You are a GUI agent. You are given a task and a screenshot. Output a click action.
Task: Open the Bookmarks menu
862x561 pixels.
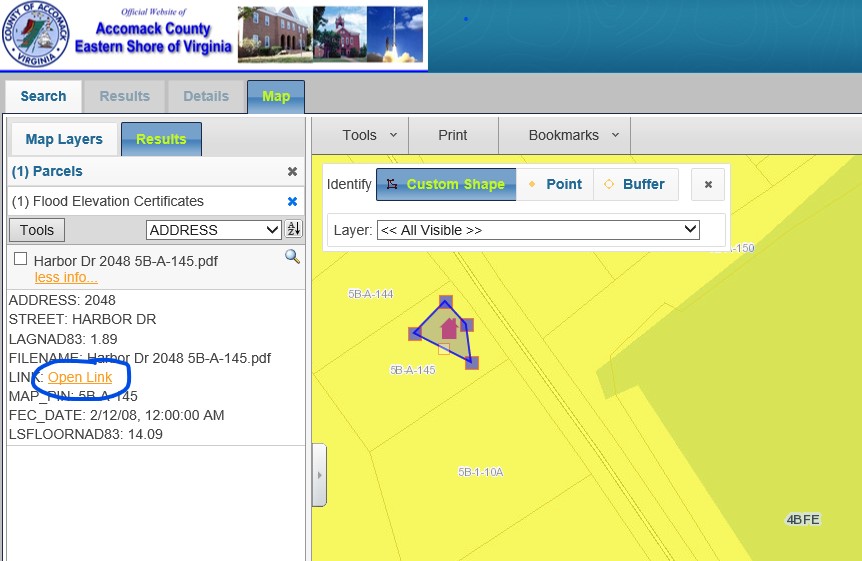(573, 135)
